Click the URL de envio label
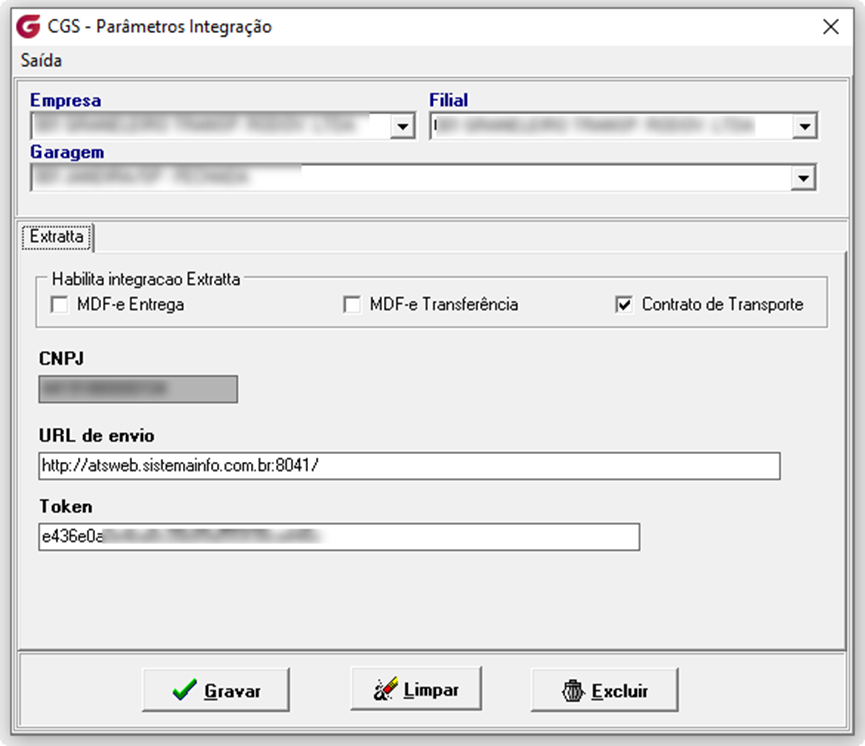This screenshot has height=746, width=865. 97,436
